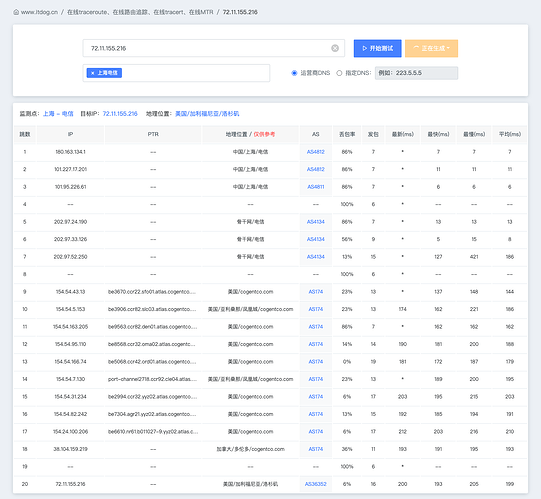
Task: Click the 开始测试 start test button
Action: pos(377,48)
